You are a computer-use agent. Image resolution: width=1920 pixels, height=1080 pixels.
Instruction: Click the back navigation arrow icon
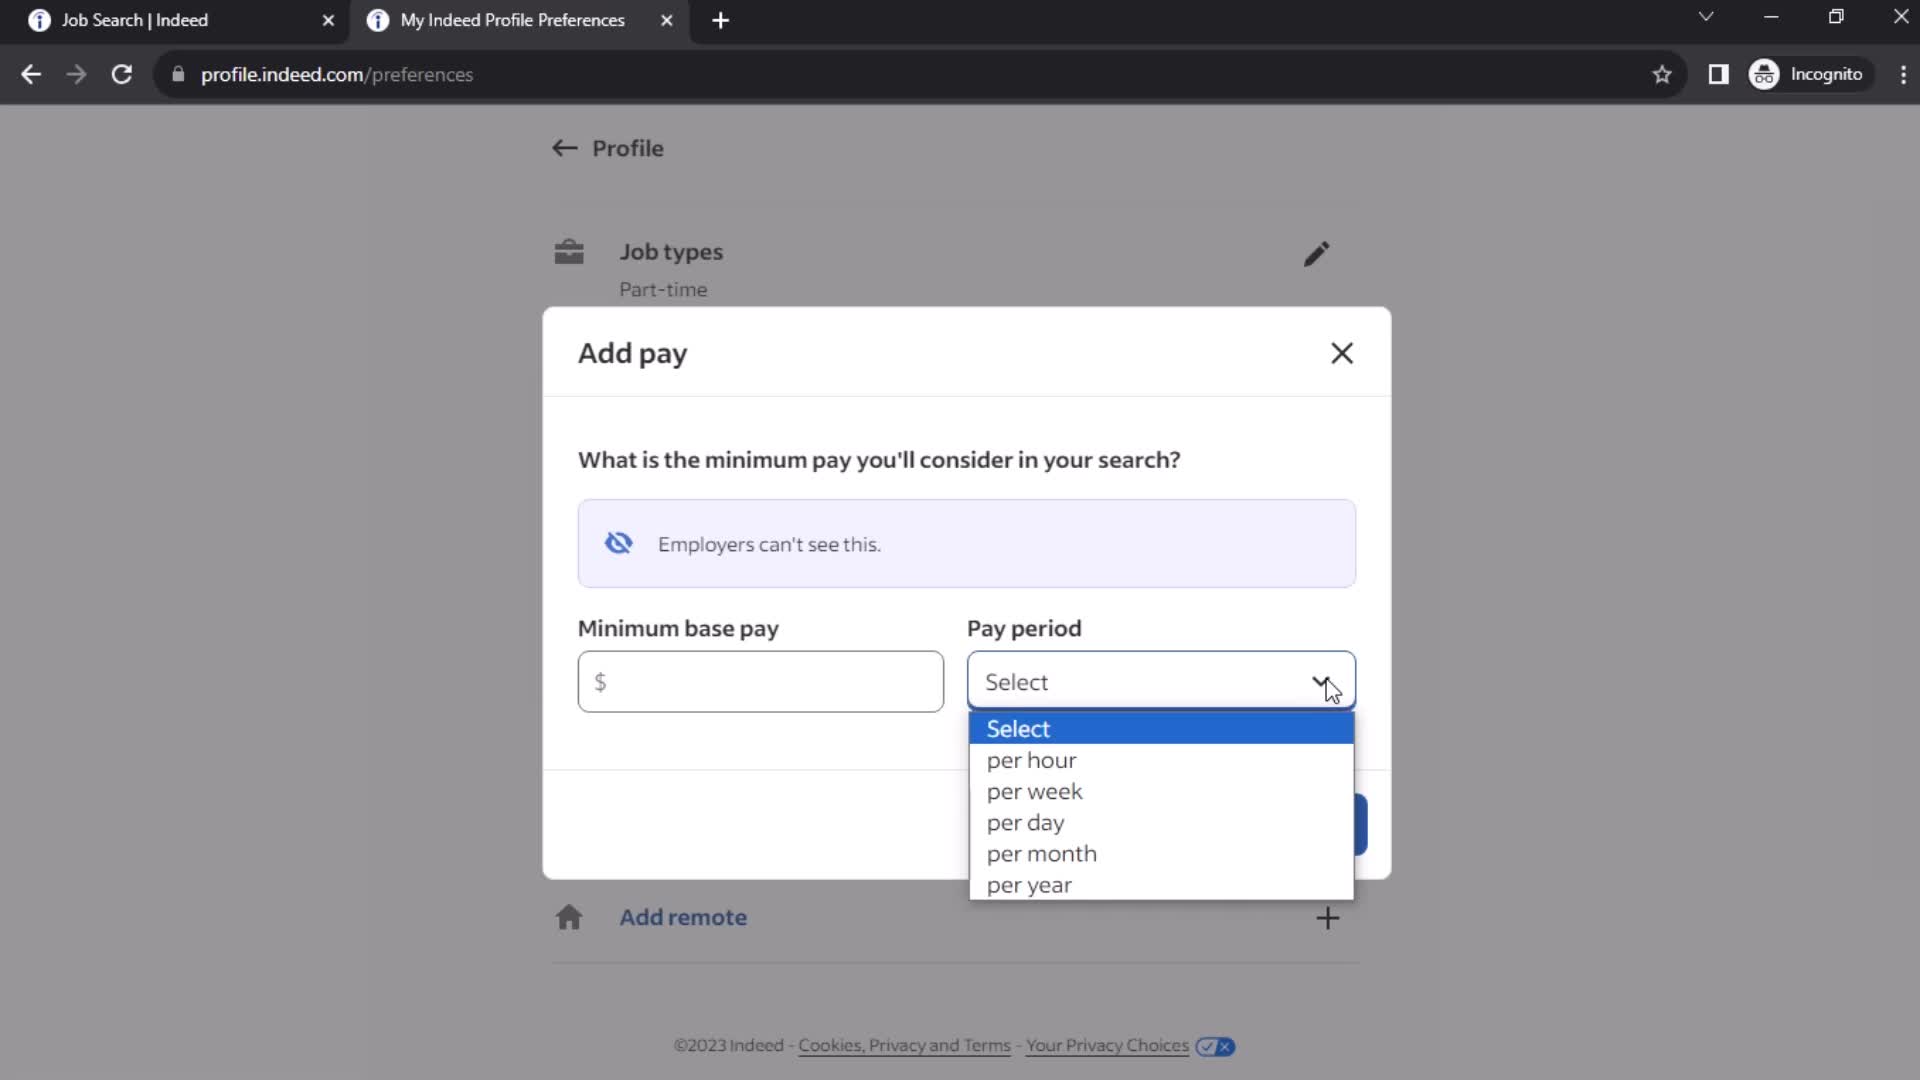coord(566,148)
